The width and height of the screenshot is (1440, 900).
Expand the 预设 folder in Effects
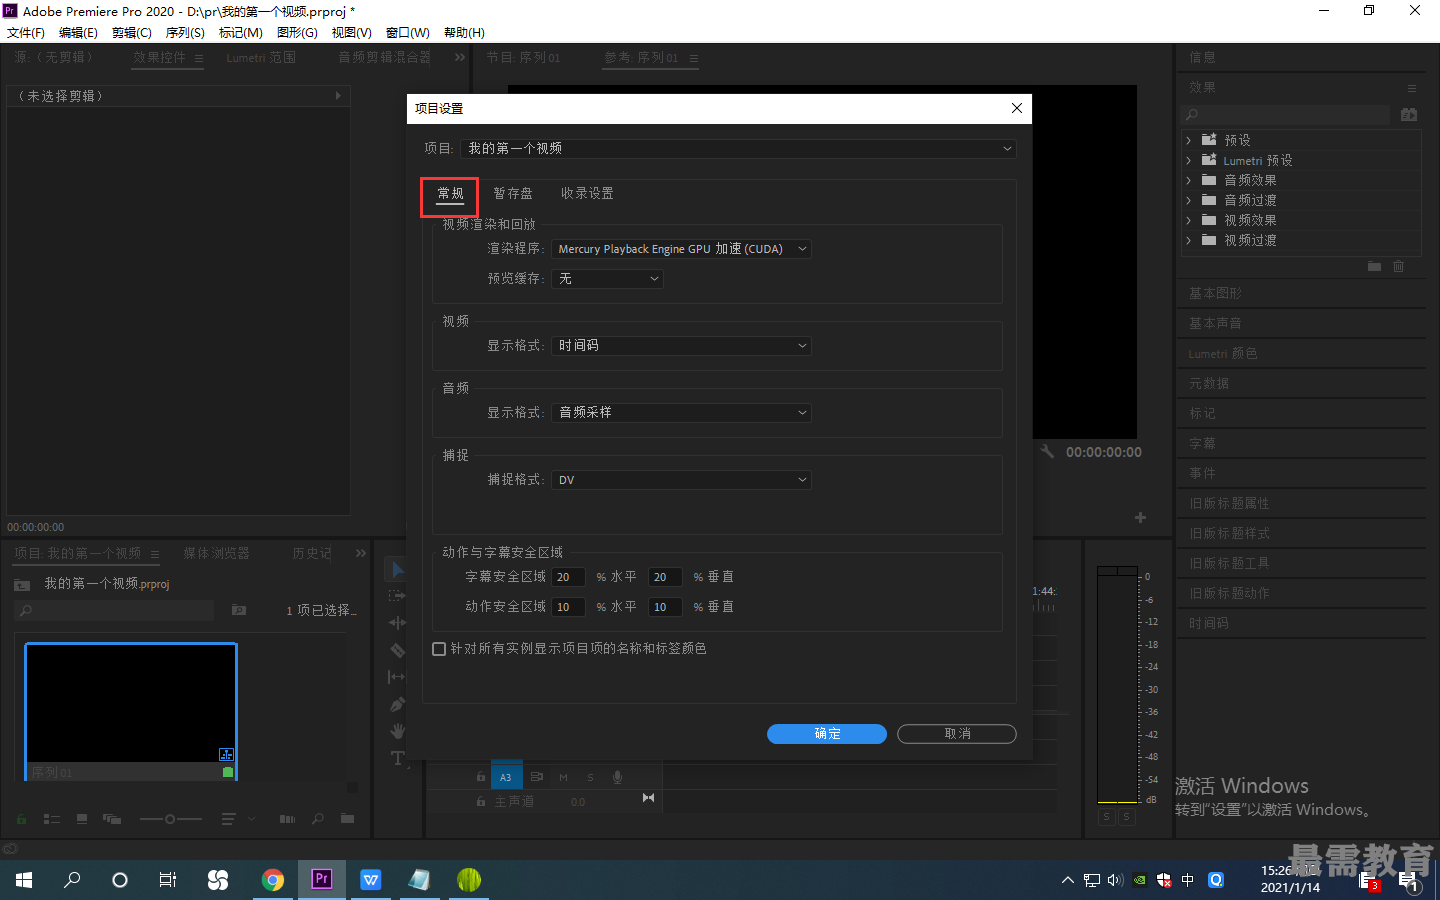[x=1189, y=140]
